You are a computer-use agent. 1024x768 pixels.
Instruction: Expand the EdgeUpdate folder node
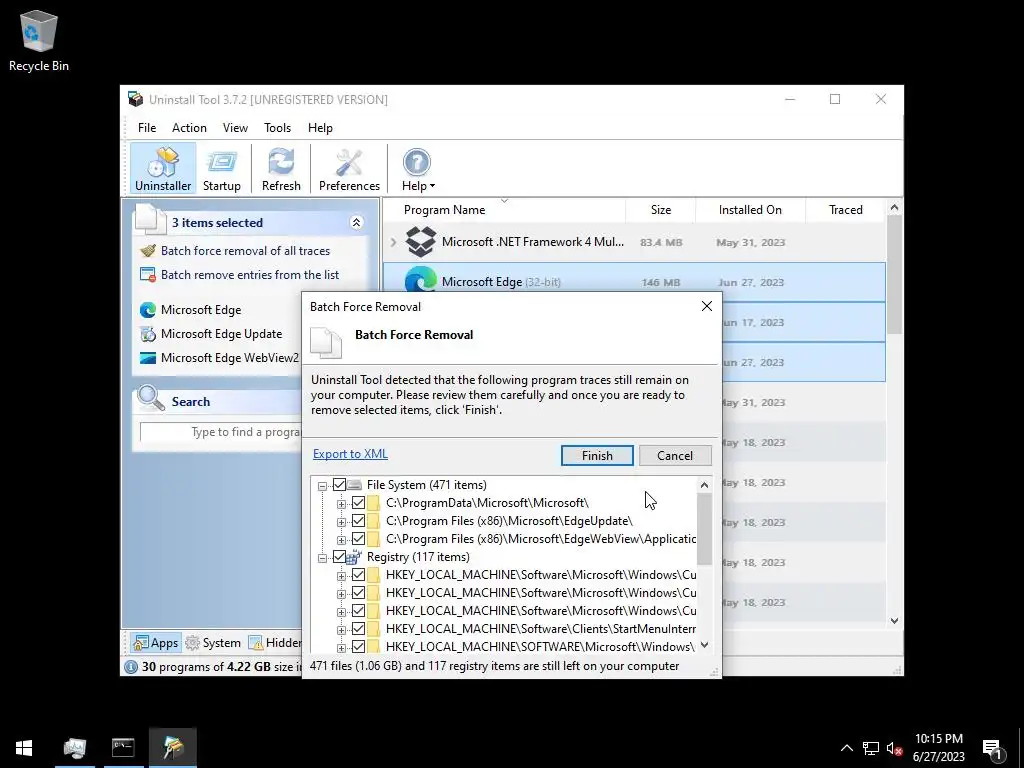[341, 522]
